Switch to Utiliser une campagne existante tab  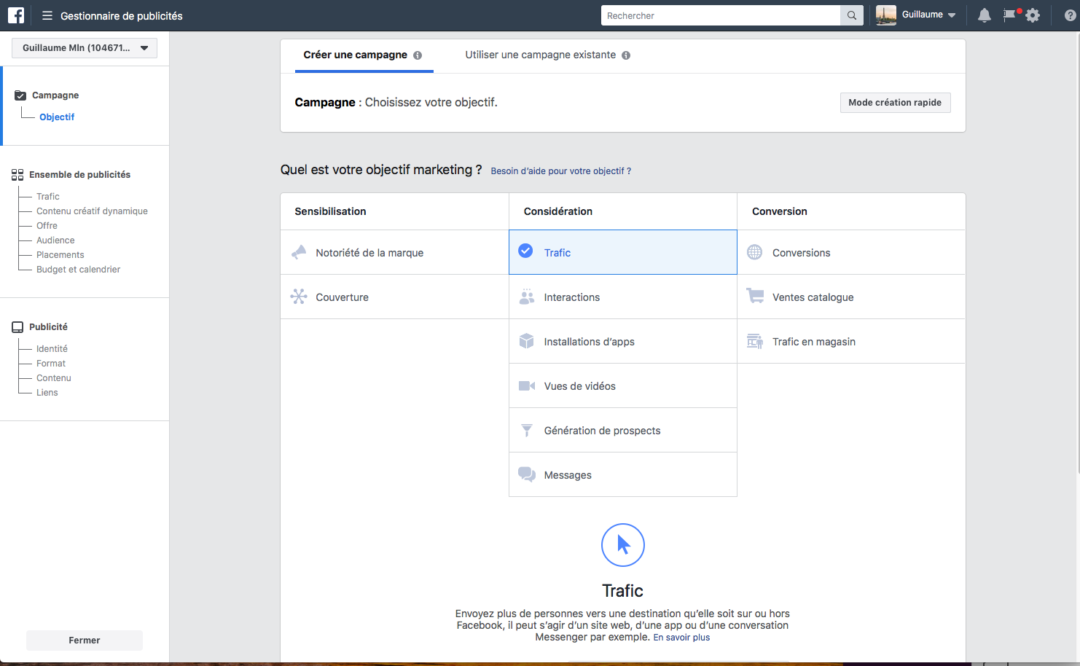[541, 55]
